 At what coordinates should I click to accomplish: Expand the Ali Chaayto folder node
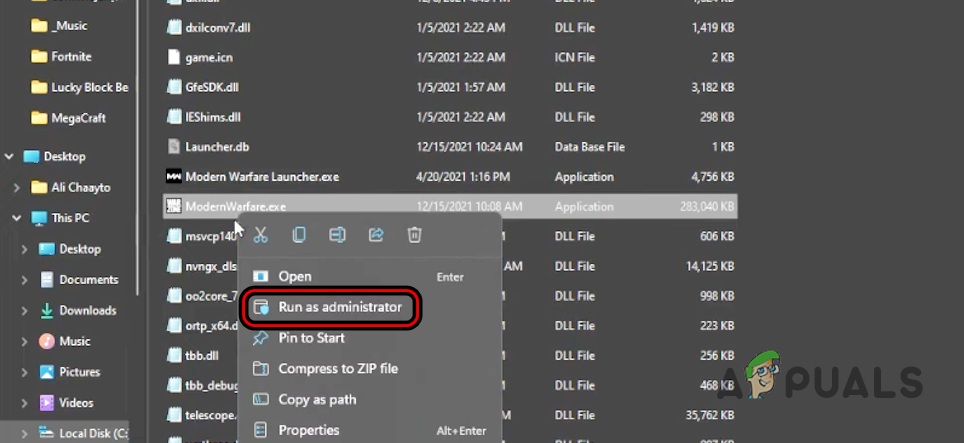click(17, 187)
